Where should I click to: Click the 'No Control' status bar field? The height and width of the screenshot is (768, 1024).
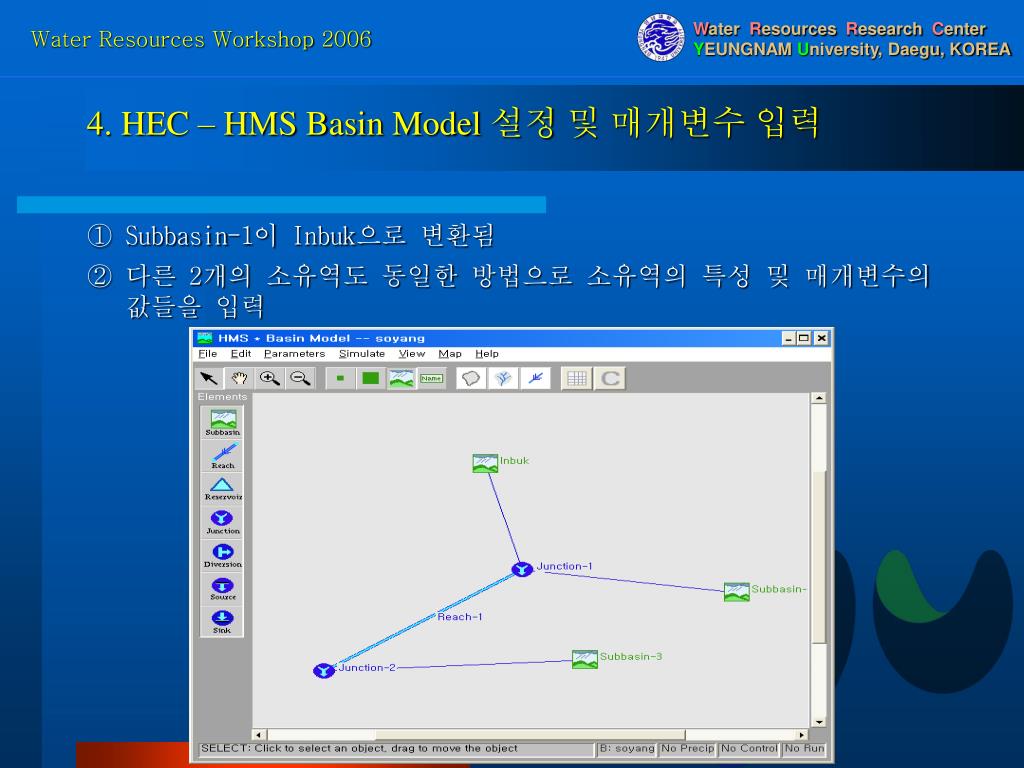(749, 748)
